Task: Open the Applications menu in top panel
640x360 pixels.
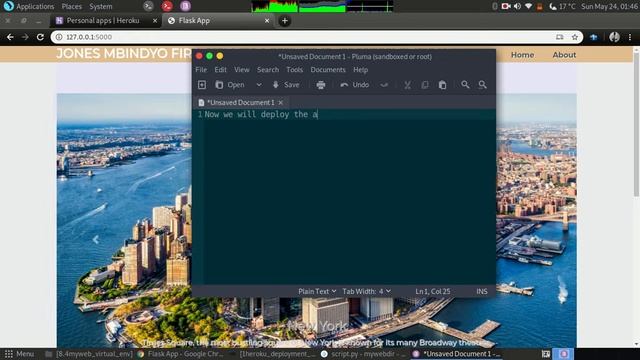Action: pos(29,7)
